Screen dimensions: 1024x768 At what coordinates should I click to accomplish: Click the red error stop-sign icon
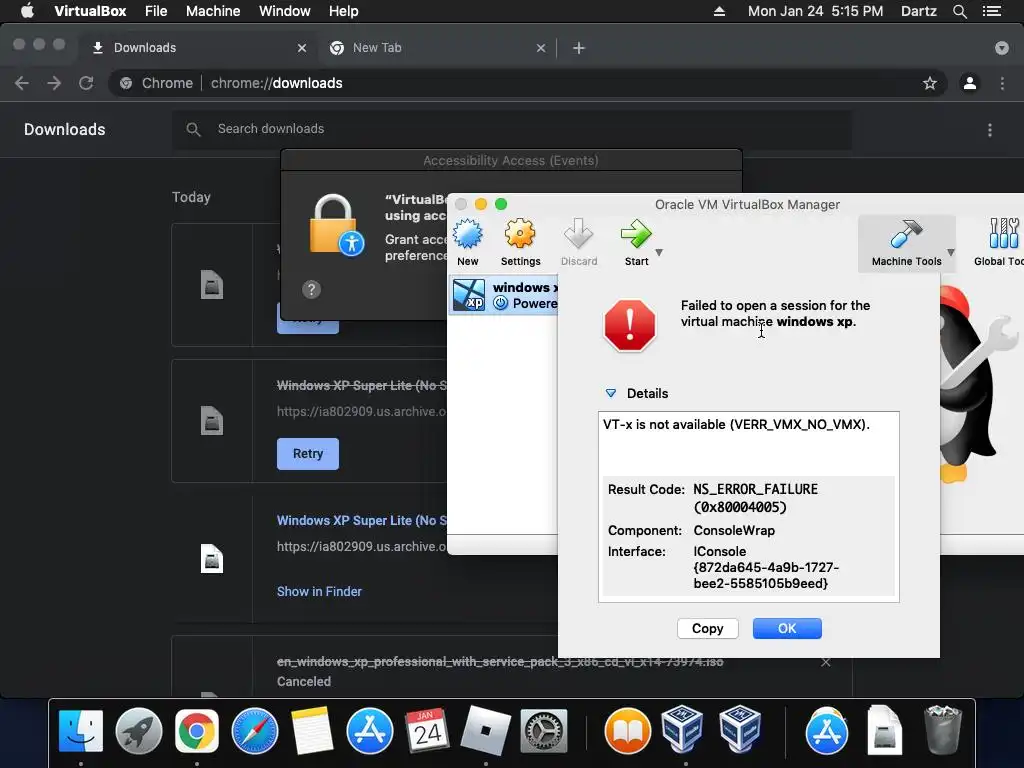click(x=630, y=325)
